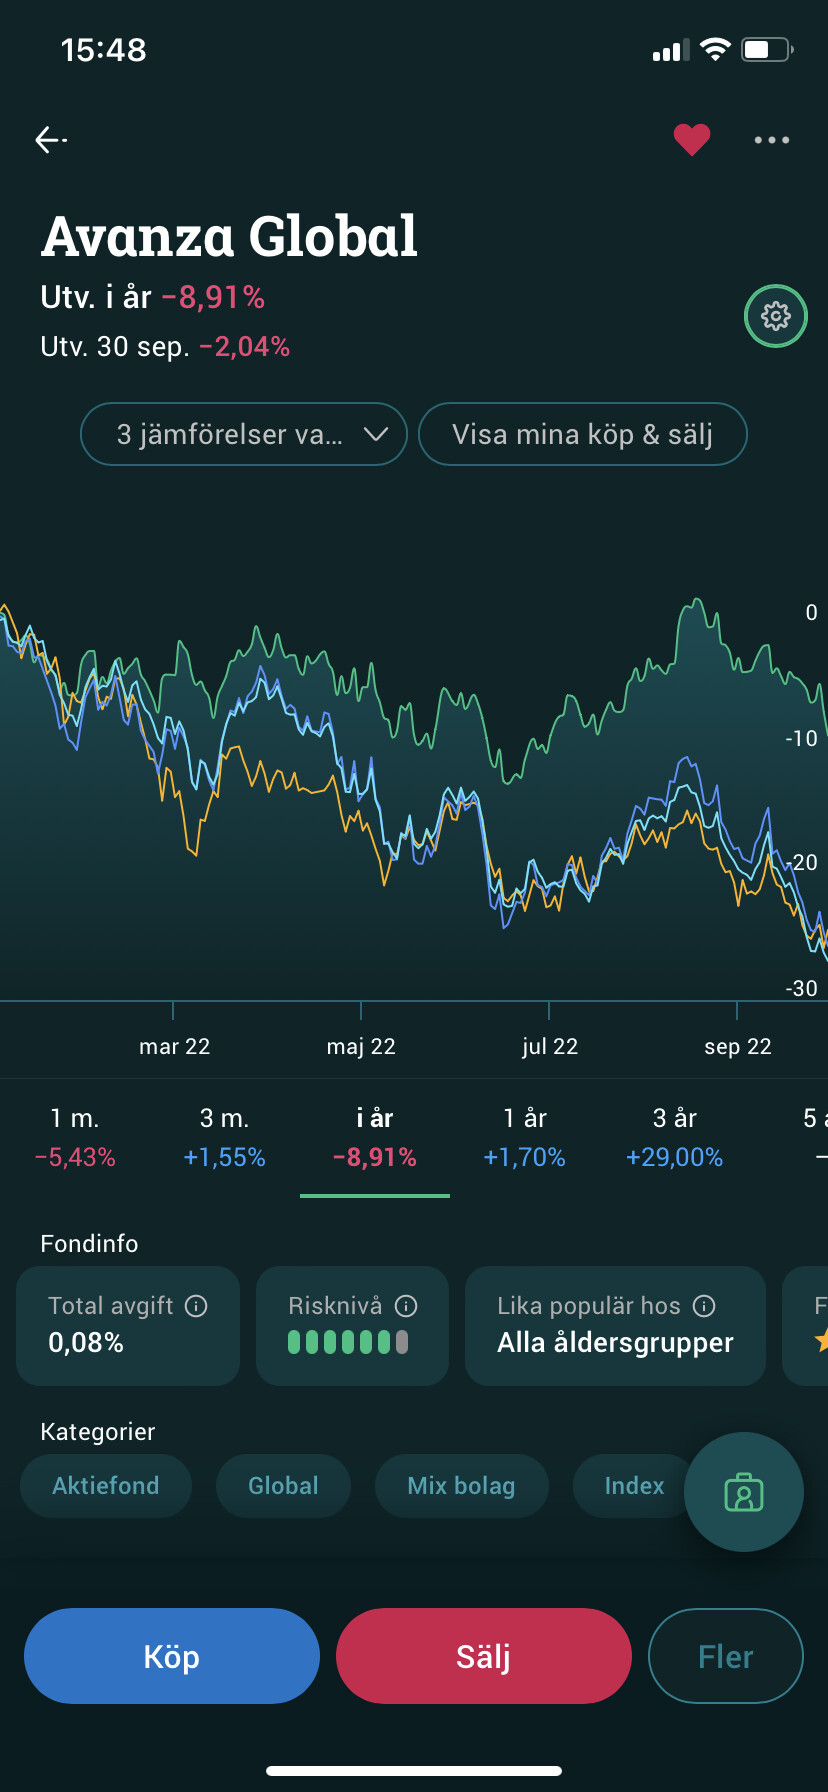
Task: Select the '3 m.' period tab
Action: point(225,1138)
